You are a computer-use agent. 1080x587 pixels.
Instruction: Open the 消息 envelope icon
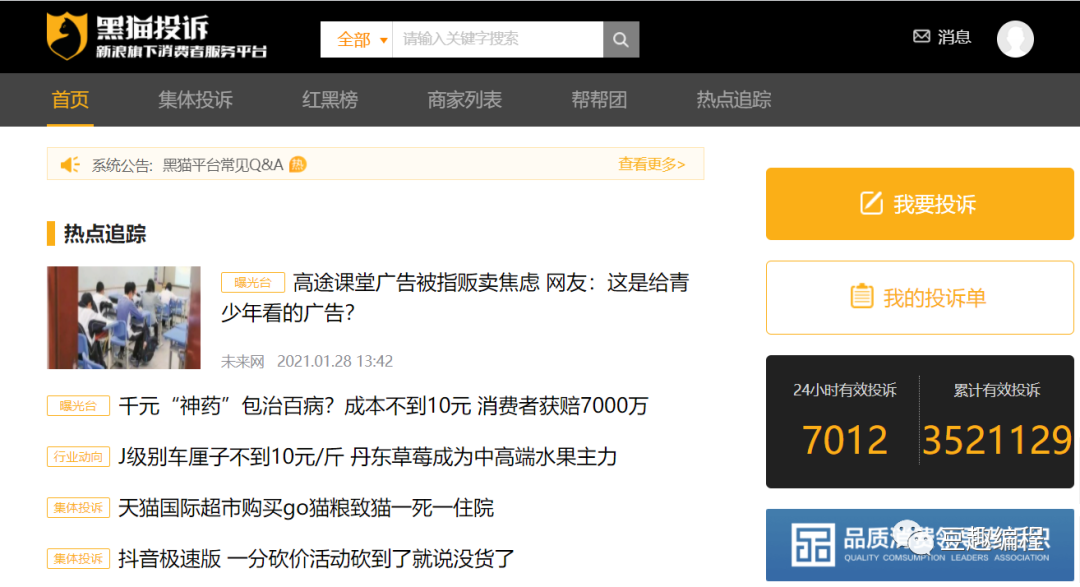pos(921,37)
